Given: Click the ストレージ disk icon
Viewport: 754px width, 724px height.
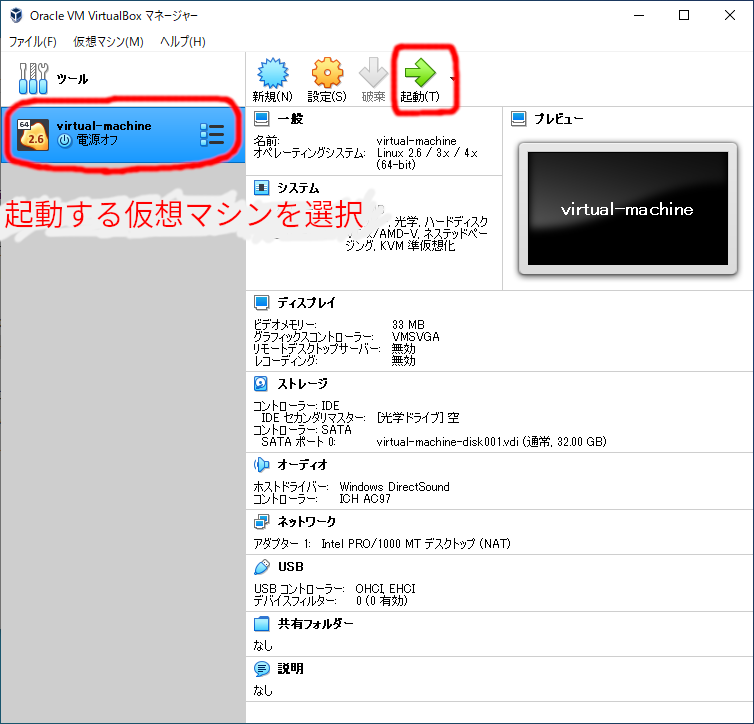Looking at the screenshot, I should [261, 383].
